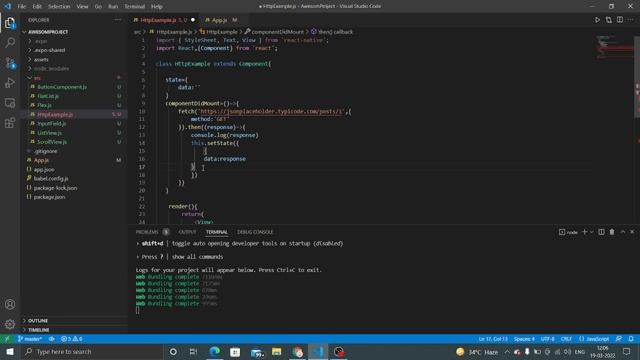Open editor More Actions ellipsis
Viewport: 640px width, 360px height.
click(631, 20)
